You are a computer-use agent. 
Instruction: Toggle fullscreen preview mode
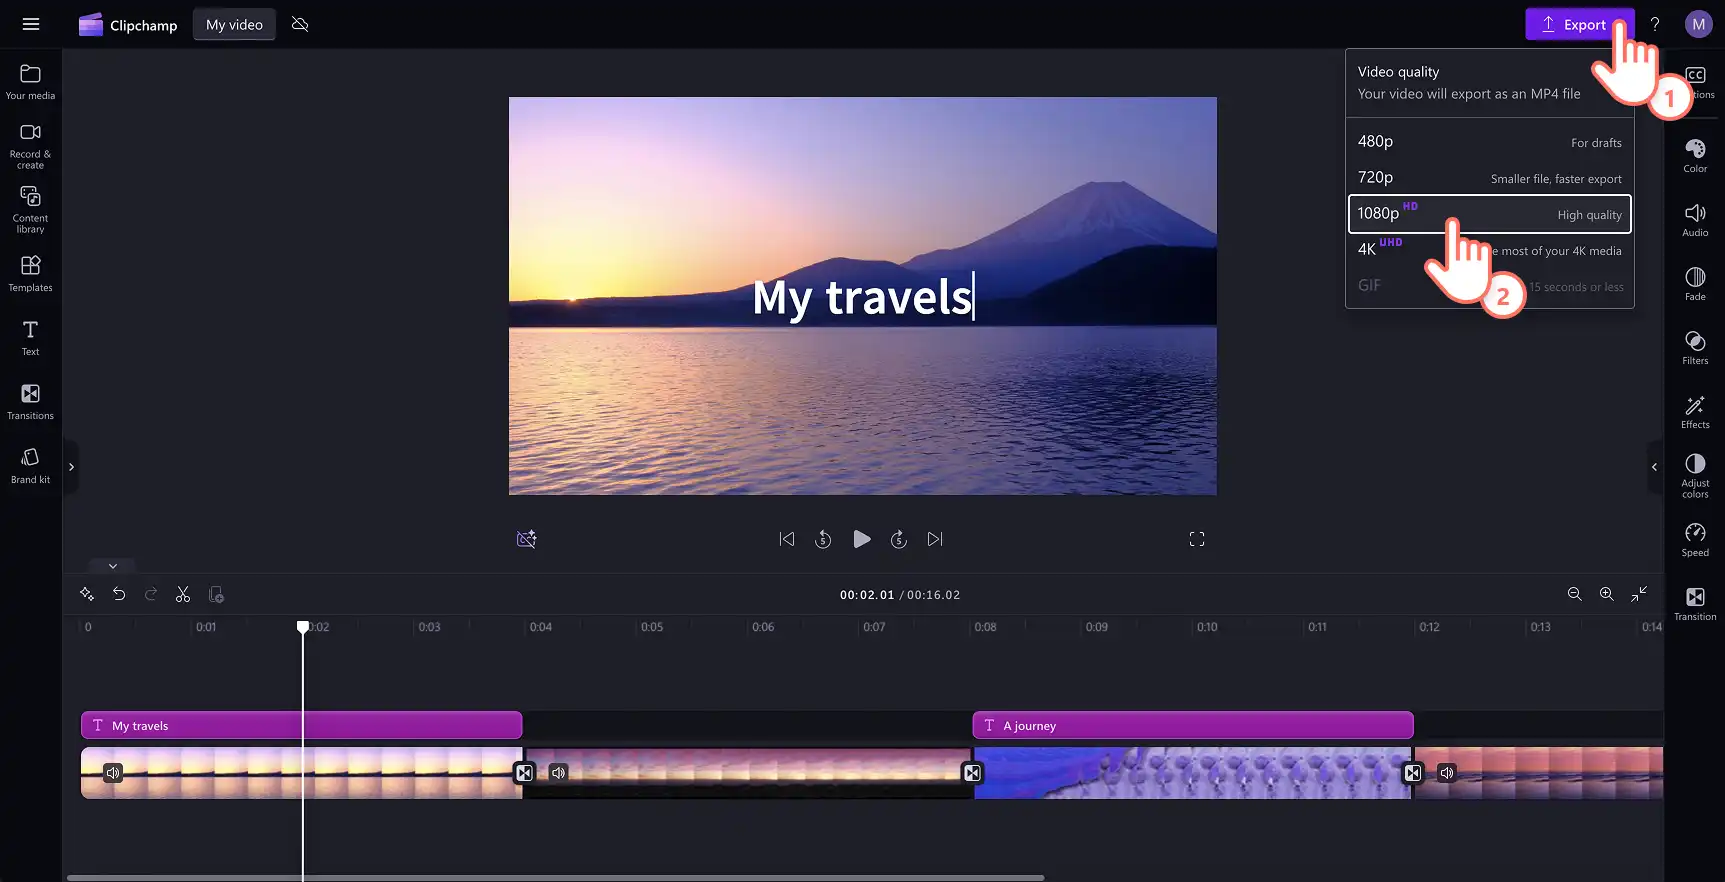pos(1197,539)
